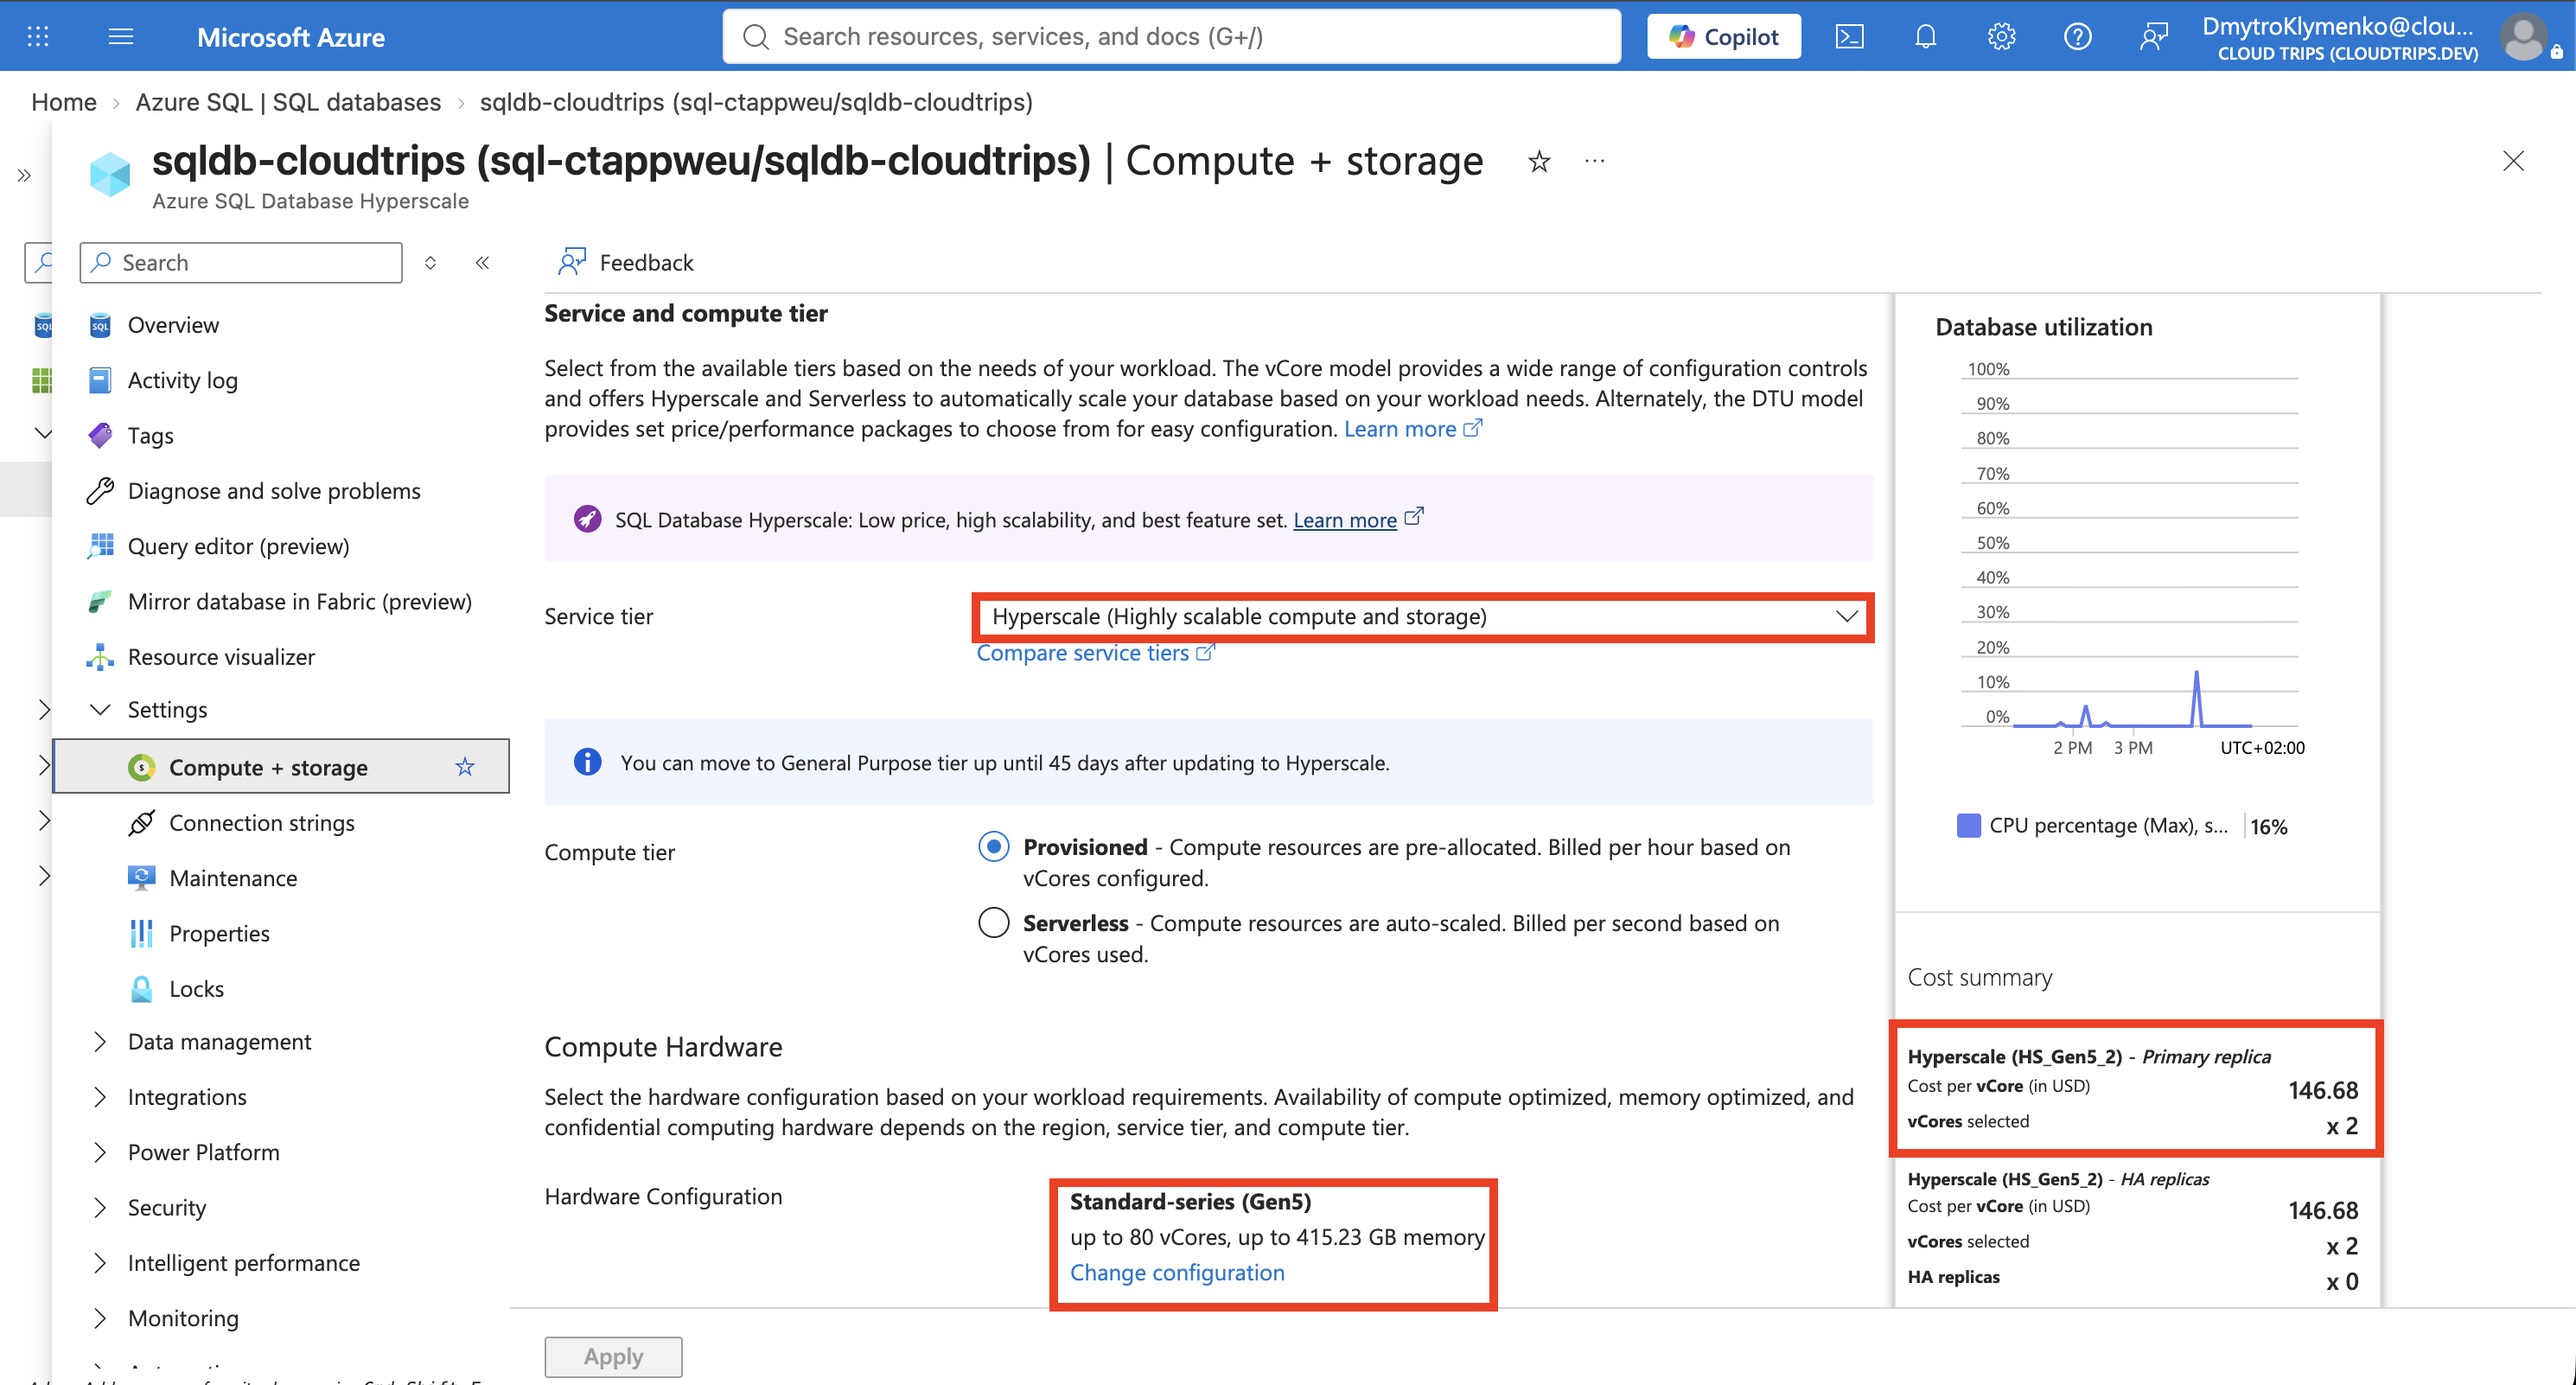Open the Properties settings page
The width and height of the screenshot is (2576, 1385).
click(x=219, y=933)
